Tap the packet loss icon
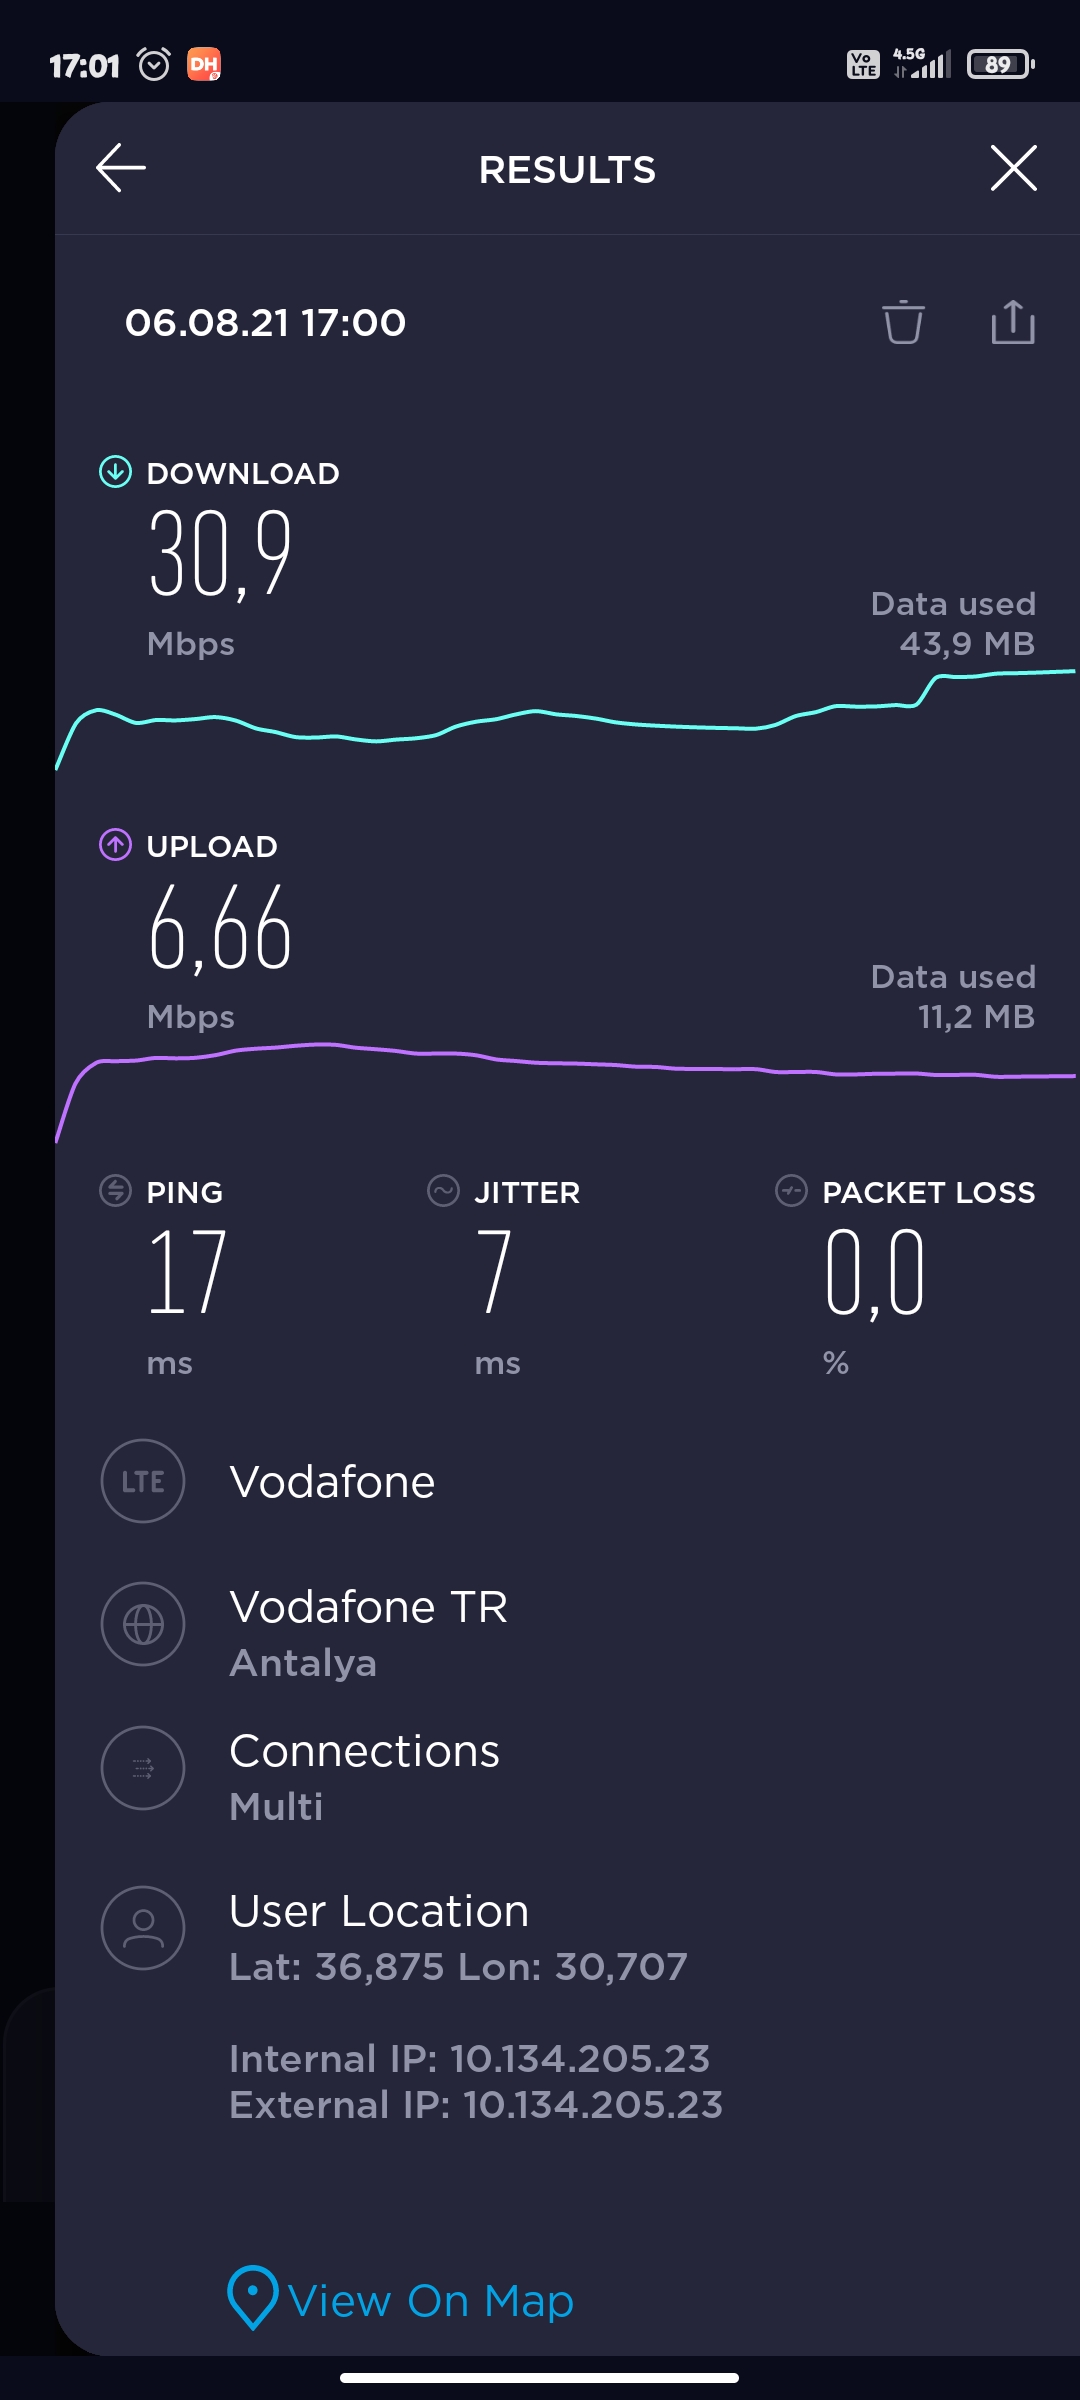The height and width of the screenshot is (2400, 1080). pyautogui.click(x=791, y=1191)
